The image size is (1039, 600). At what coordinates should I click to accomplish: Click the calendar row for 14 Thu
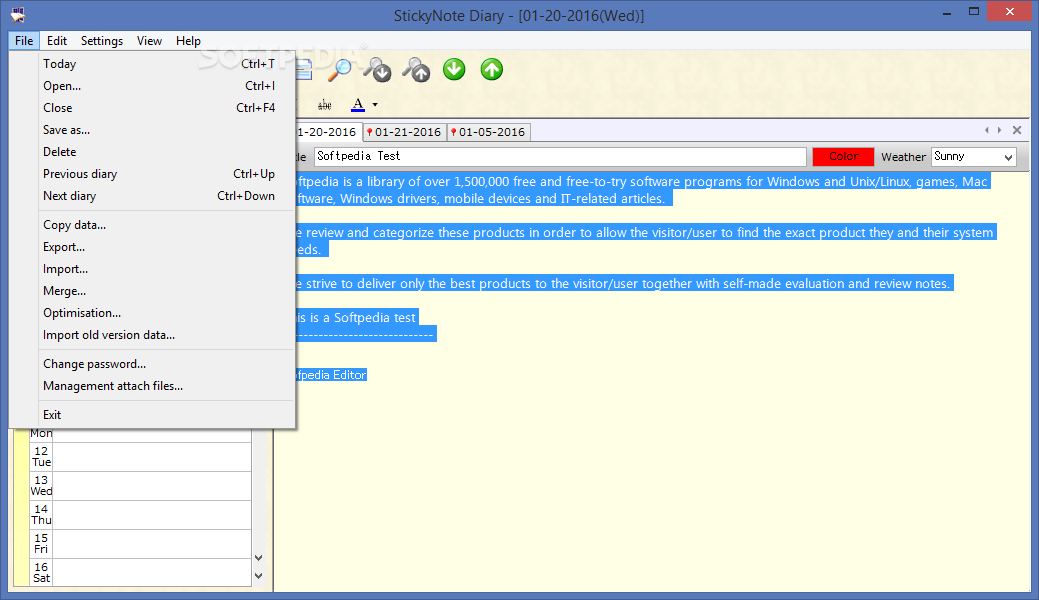click(140, 515)
